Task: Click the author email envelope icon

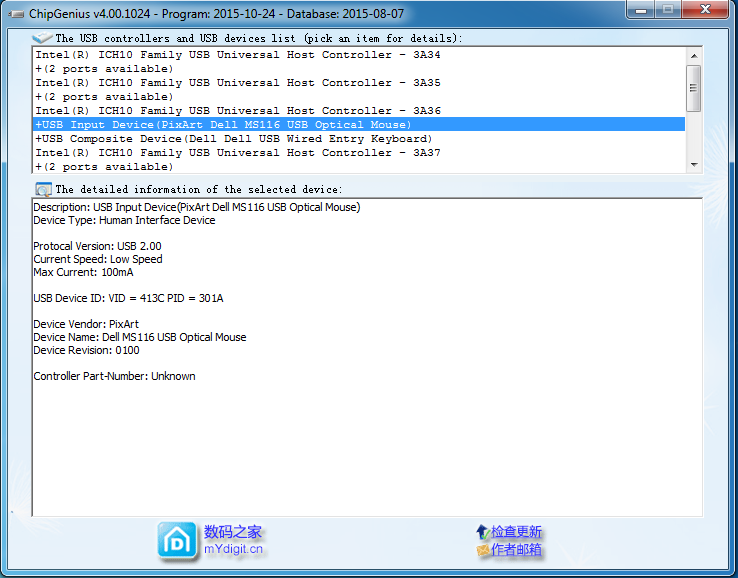Action: coord(482,549)
